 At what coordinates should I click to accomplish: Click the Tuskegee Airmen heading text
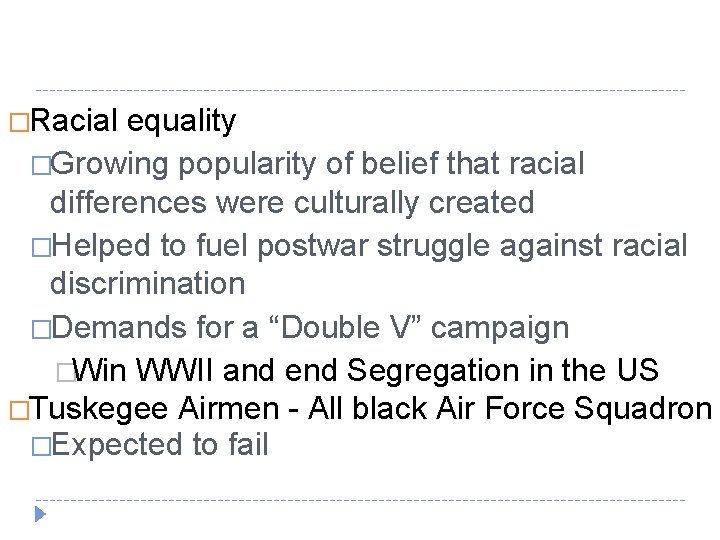pos(155,409)
